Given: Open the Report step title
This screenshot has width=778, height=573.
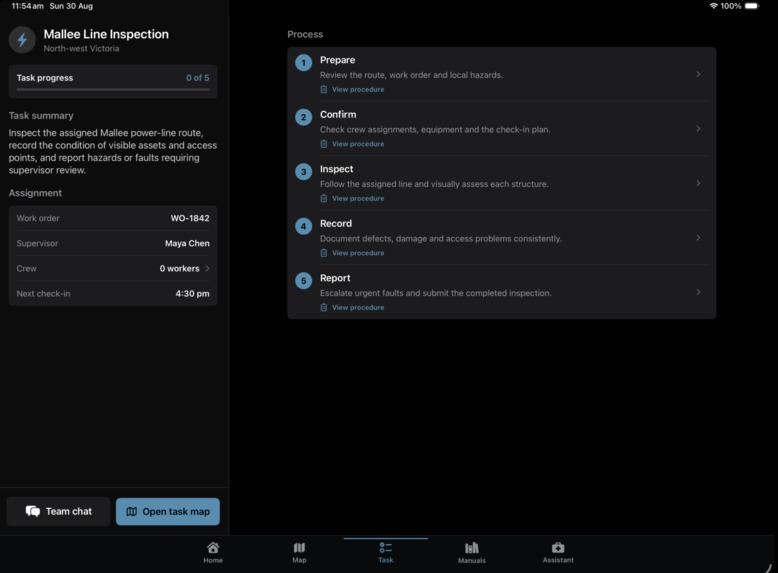Looking at the screenshot, I should pyautogui.click(x=335, y=278).
